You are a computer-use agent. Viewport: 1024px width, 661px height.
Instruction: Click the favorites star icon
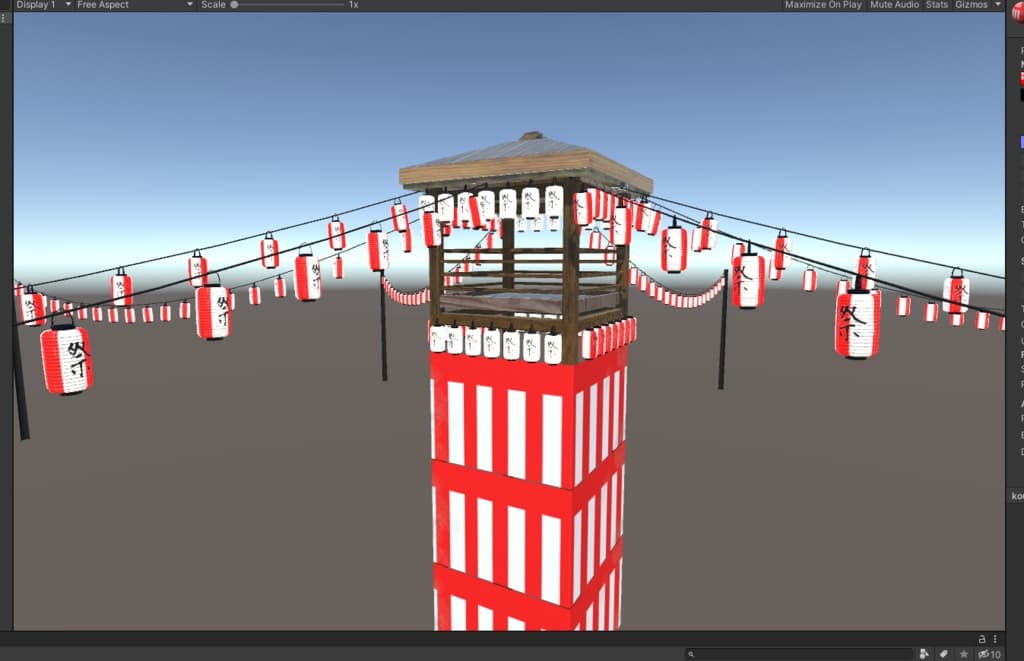pyautogui.click(x=963, y=654)
